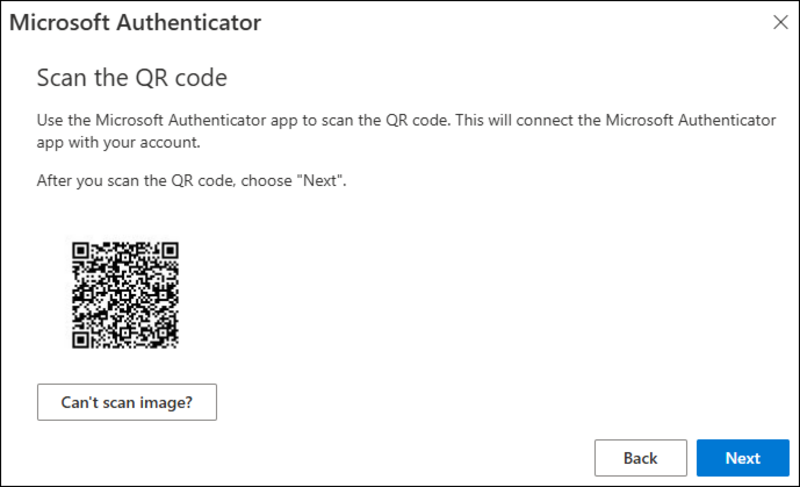This screenshot has width=800, height=487.
Task: Click the word "choose" in the instructions
Action: coord(264,183)
